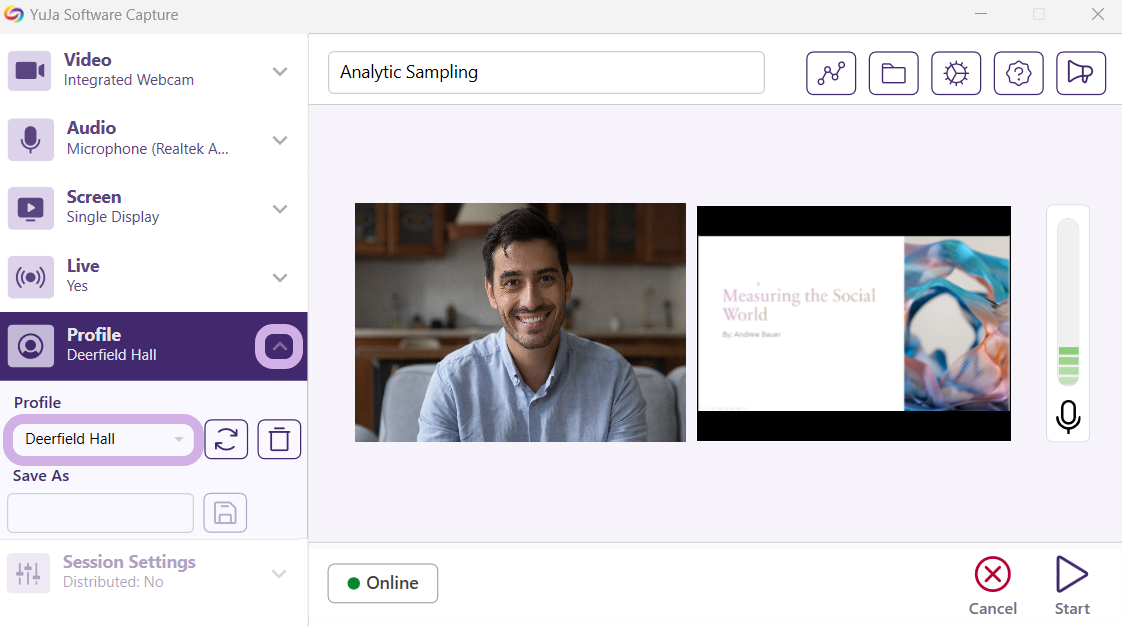Click the microphone icon below the audio meter
This screenshot has height=626, width=1122.
(x=1068, y=417)
